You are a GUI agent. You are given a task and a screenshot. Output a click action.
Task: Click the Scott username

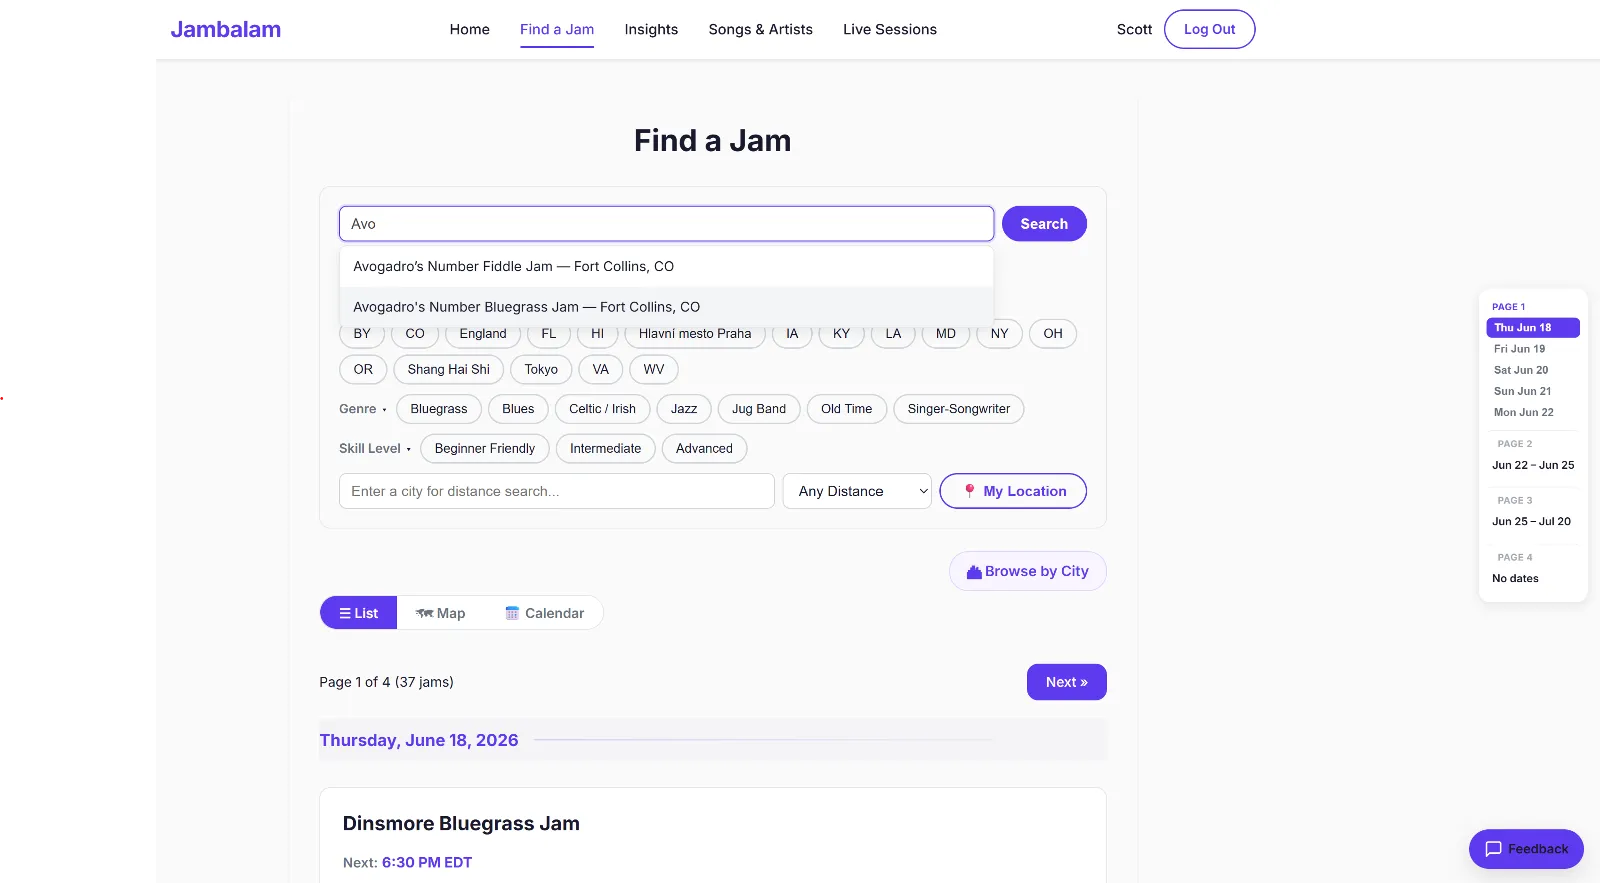1134,30
